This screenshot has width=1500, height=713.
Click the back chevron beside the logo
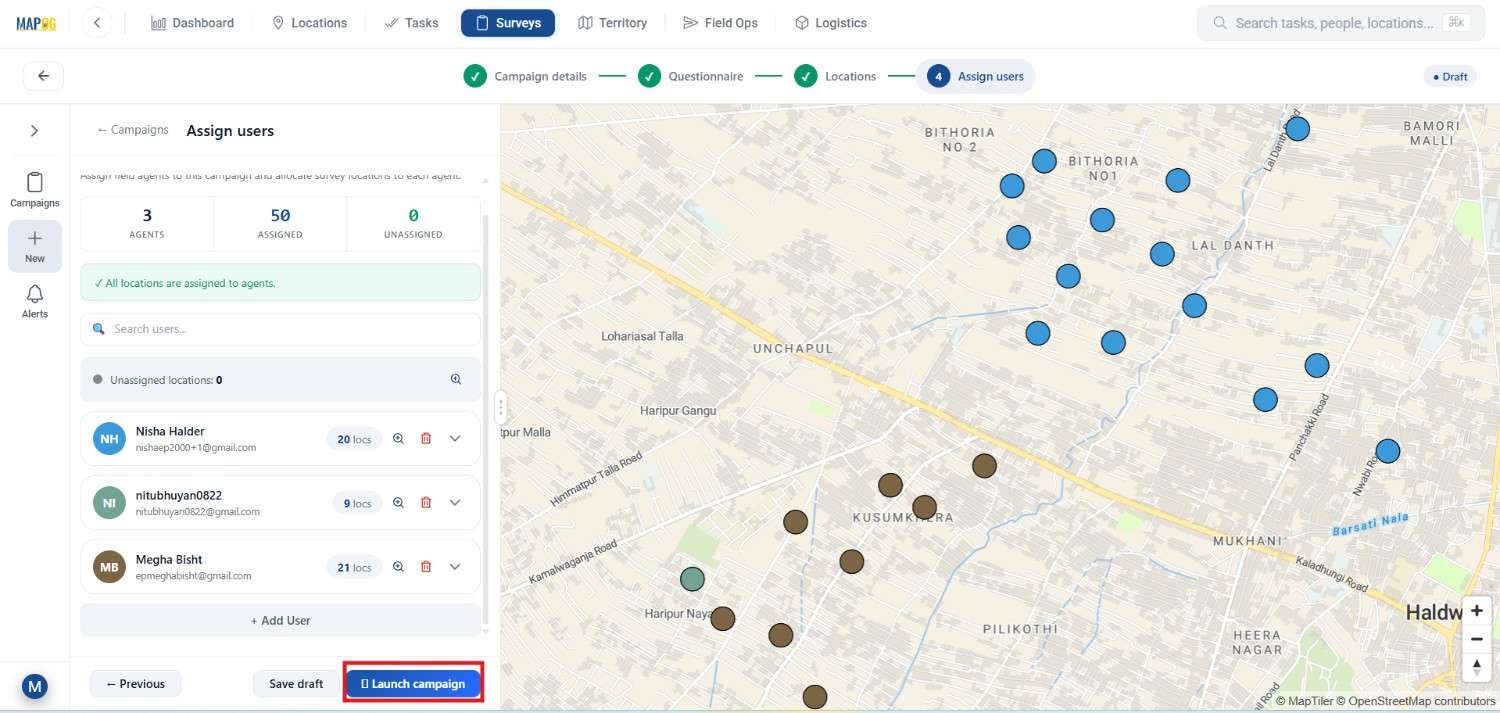click(97, 23)
